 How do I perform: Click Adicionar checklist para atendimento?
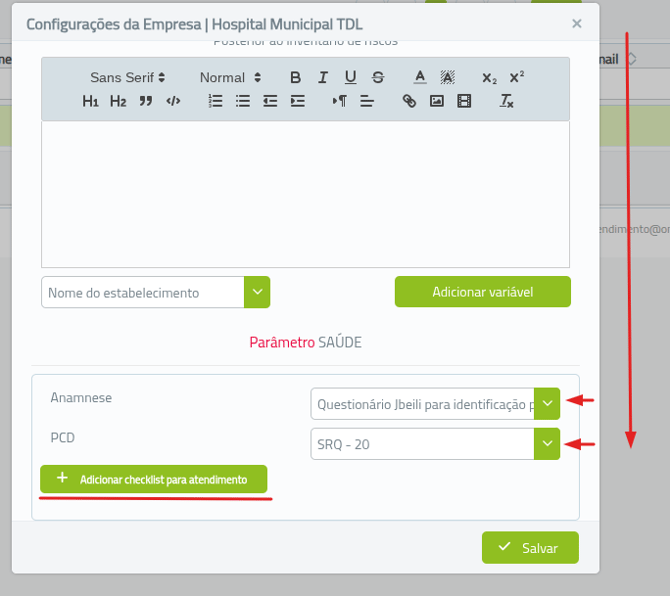(x=153, y=479)
